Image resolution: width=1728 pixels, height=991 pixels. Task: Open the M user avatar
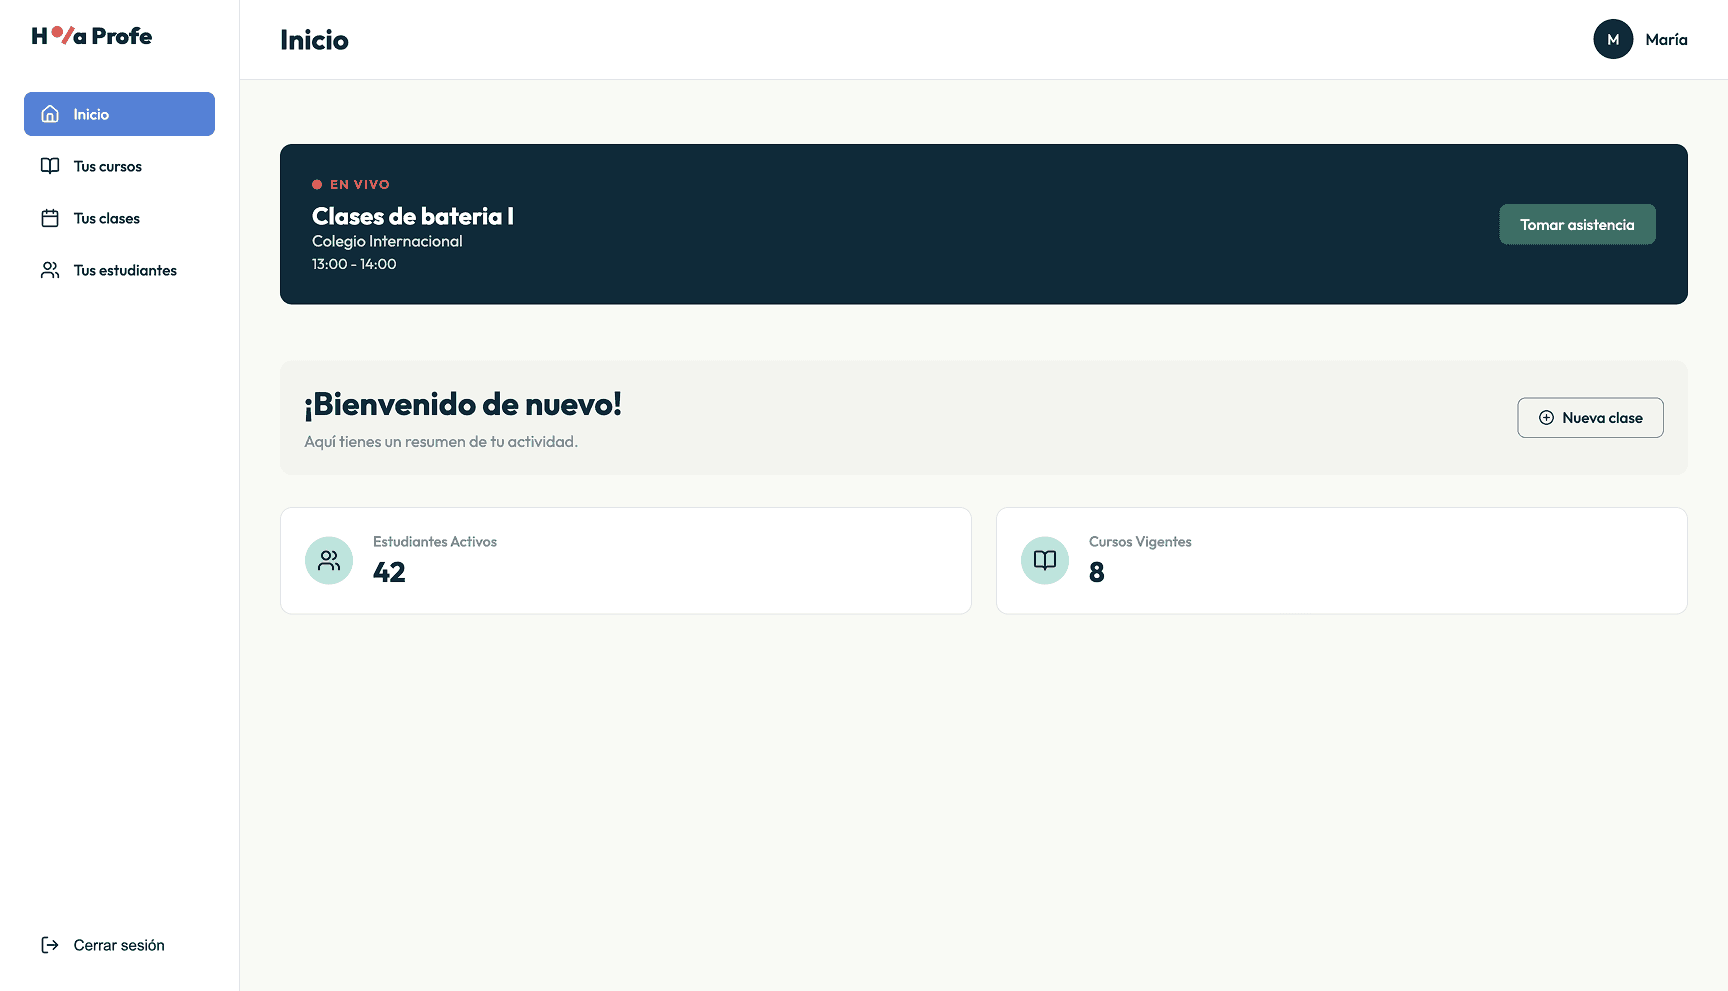tap(1613, 40)
